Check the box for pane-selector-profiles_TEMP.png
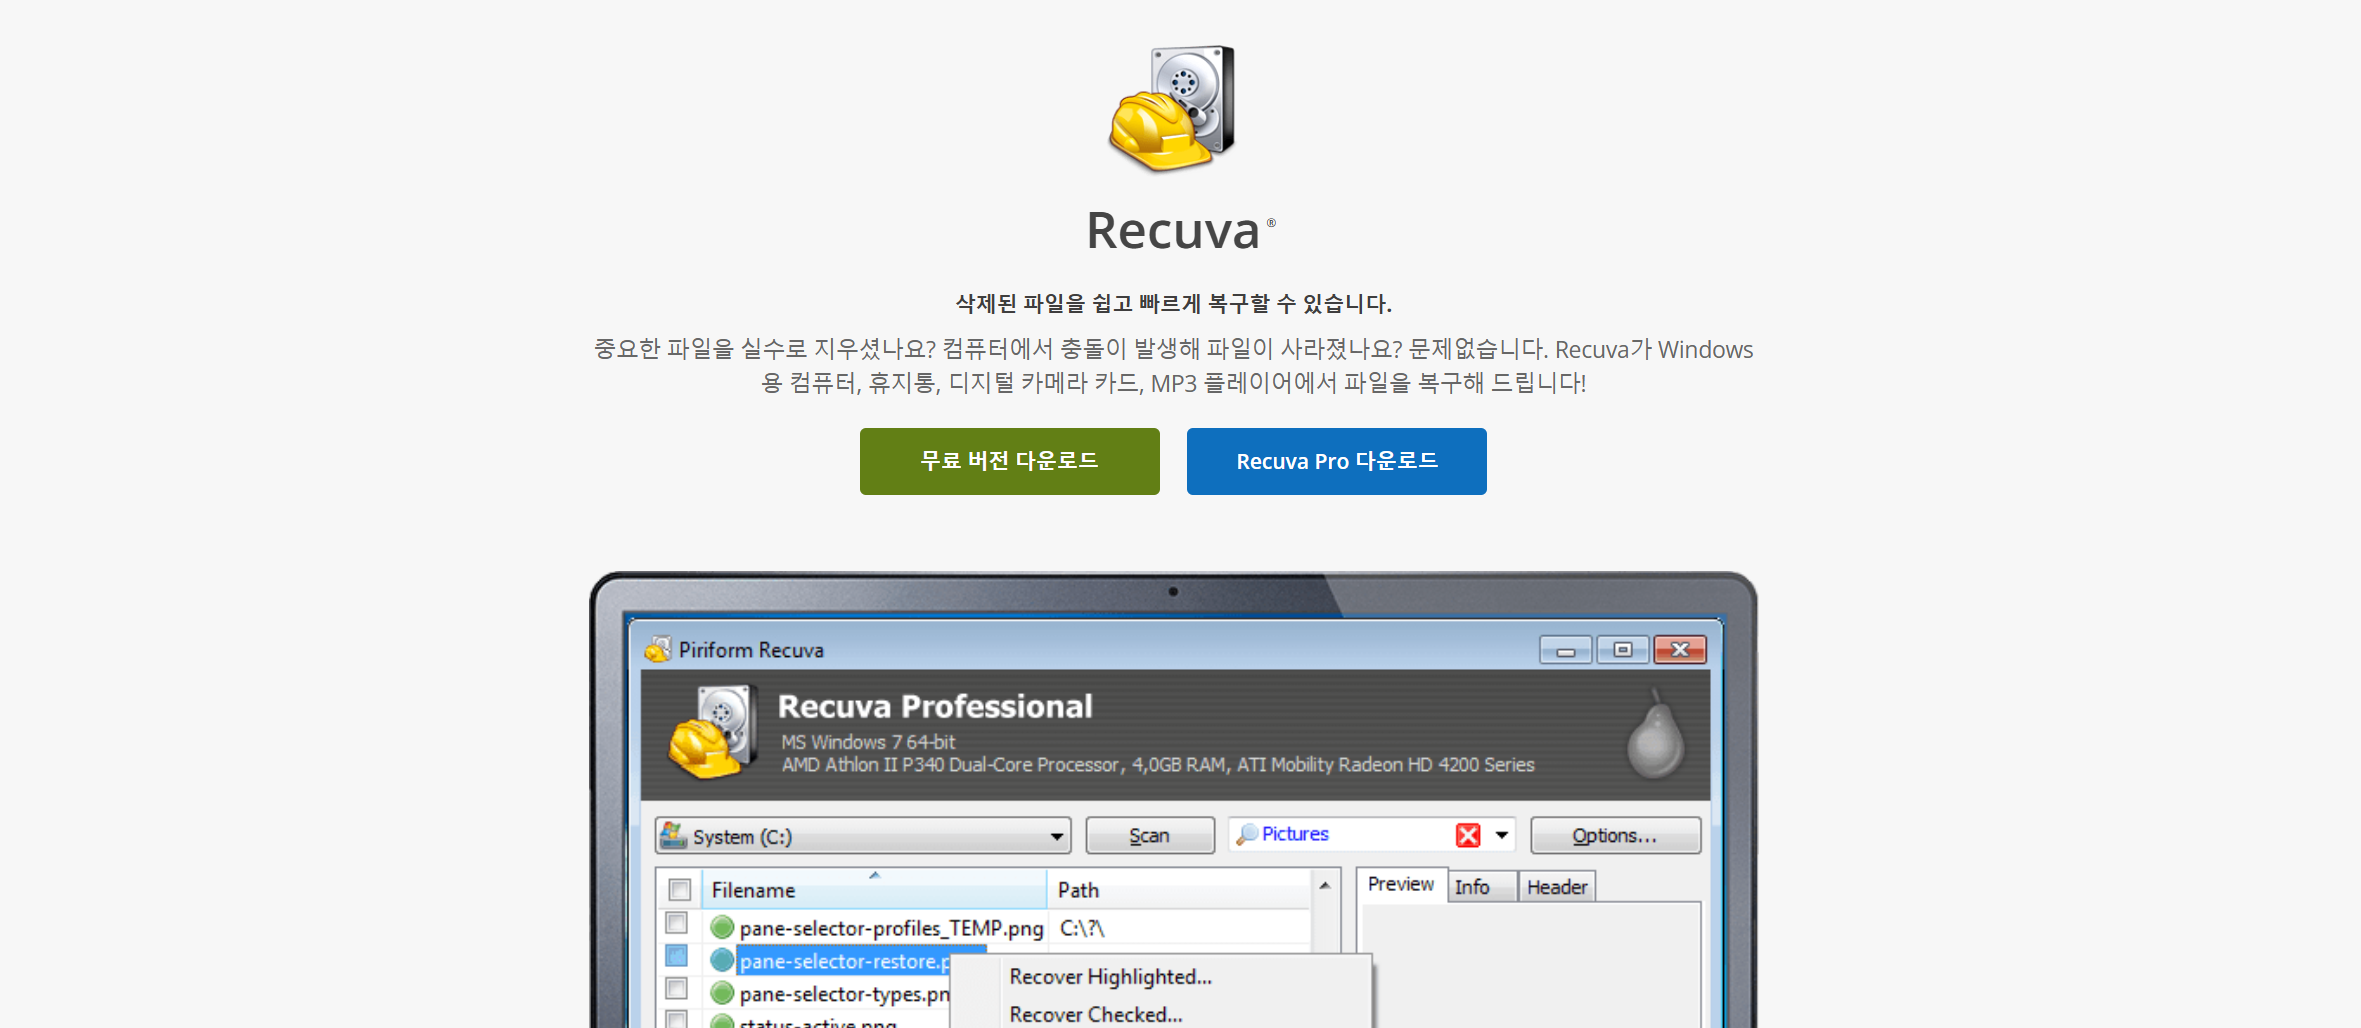The height and width of the screenshot is (1028, 2361). (677, 923)
